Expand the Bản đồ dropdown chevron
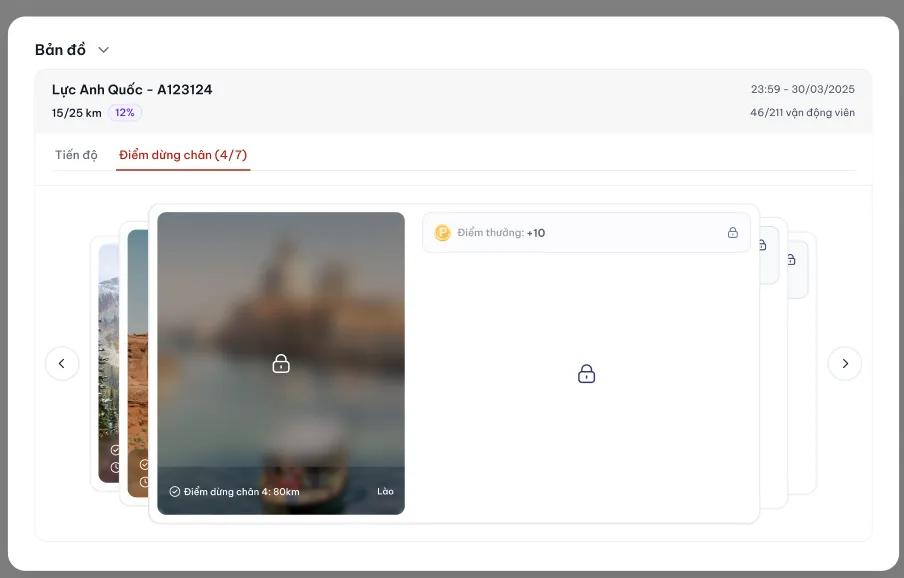The width and height of the screenshot is (904, 578). point(103,50)
